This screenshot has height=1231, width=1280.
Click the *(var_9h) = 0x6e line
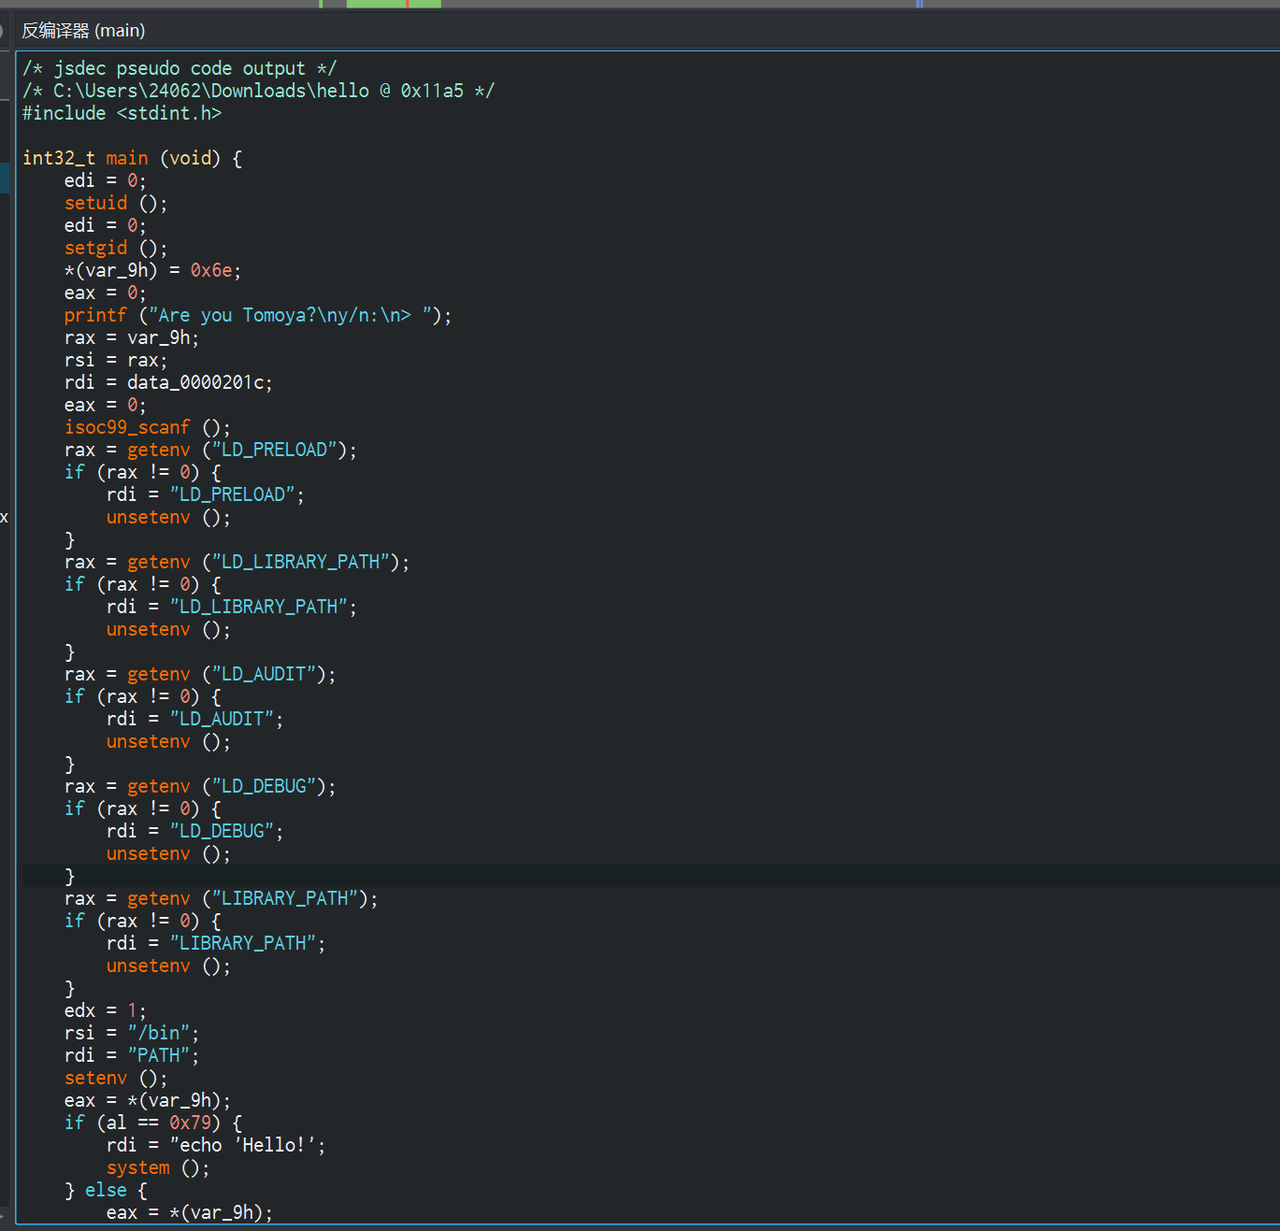click(x=153, y=270)
